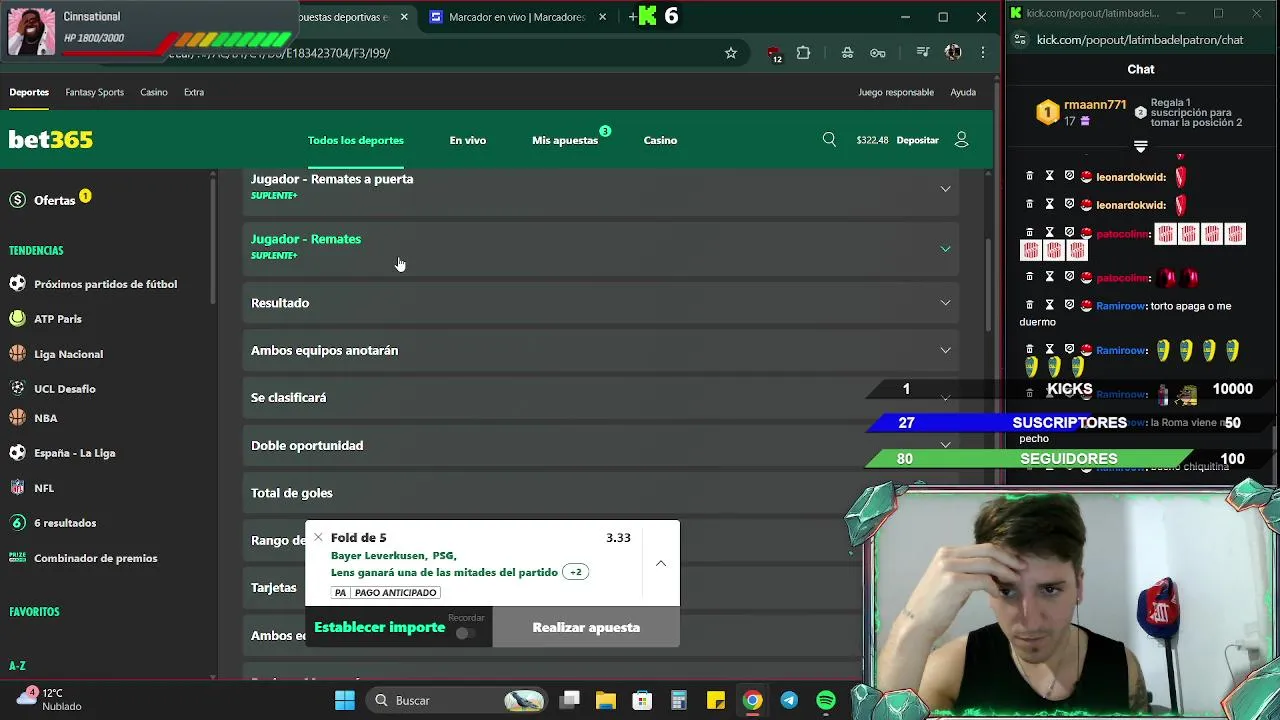Open Microsoft Store from the taskbar

click(642, 700)
